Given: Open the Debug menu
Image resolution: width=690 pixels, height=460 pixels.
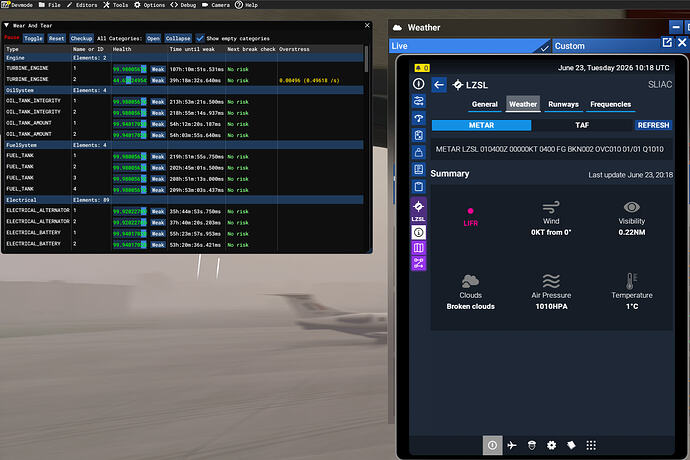Looking at the screenshot, I should click(x=183, y=5).
